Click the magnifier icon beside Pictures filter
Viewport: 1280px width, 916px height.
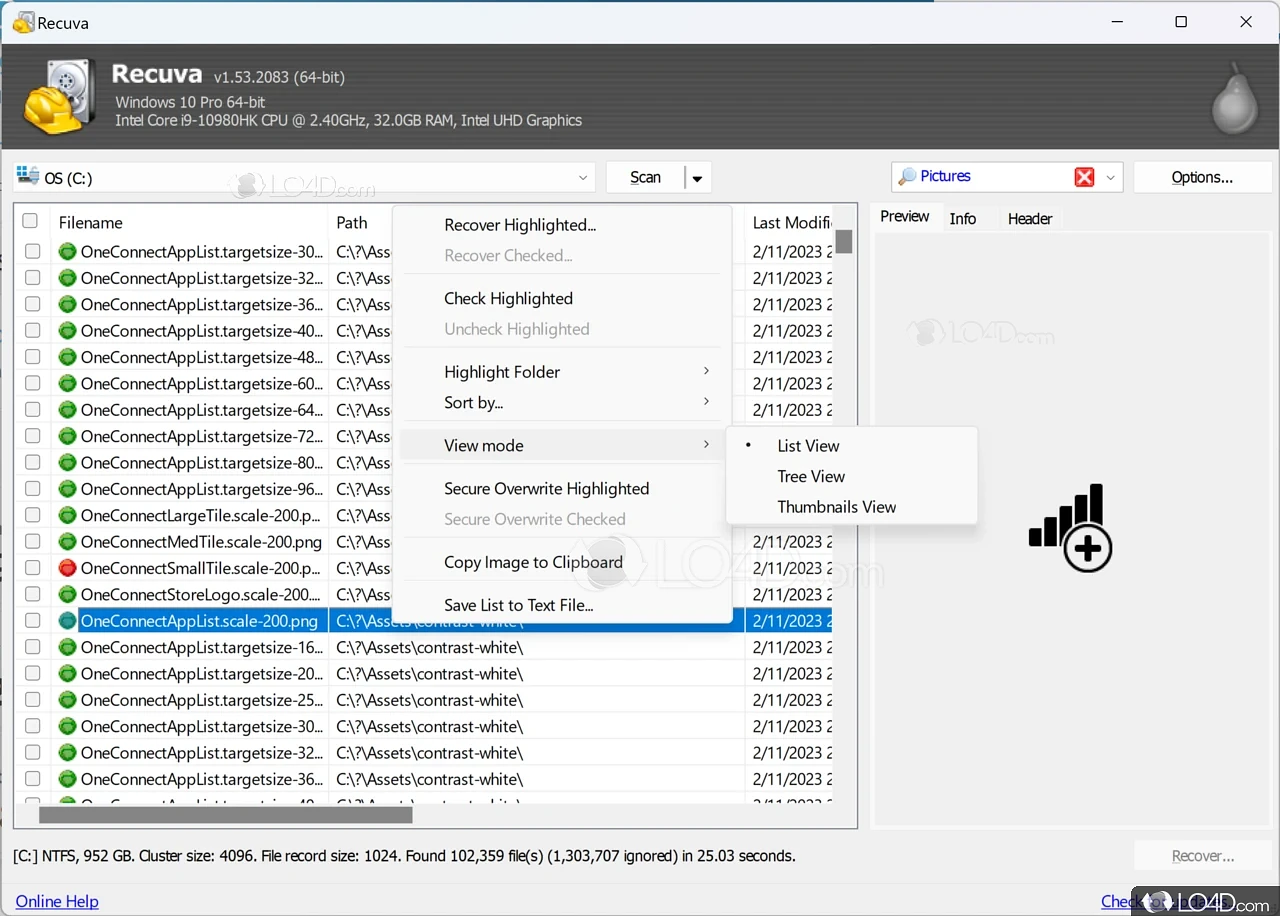click(x=907, y=177)
